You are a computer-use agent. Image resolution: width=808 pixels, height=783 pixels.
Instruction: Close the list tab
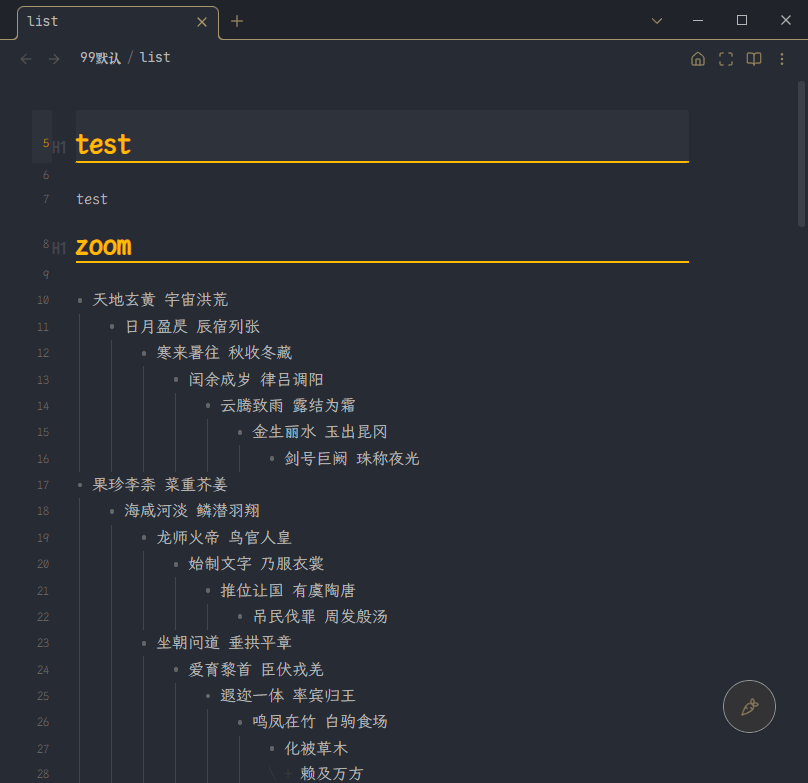[x=202, y=21]
